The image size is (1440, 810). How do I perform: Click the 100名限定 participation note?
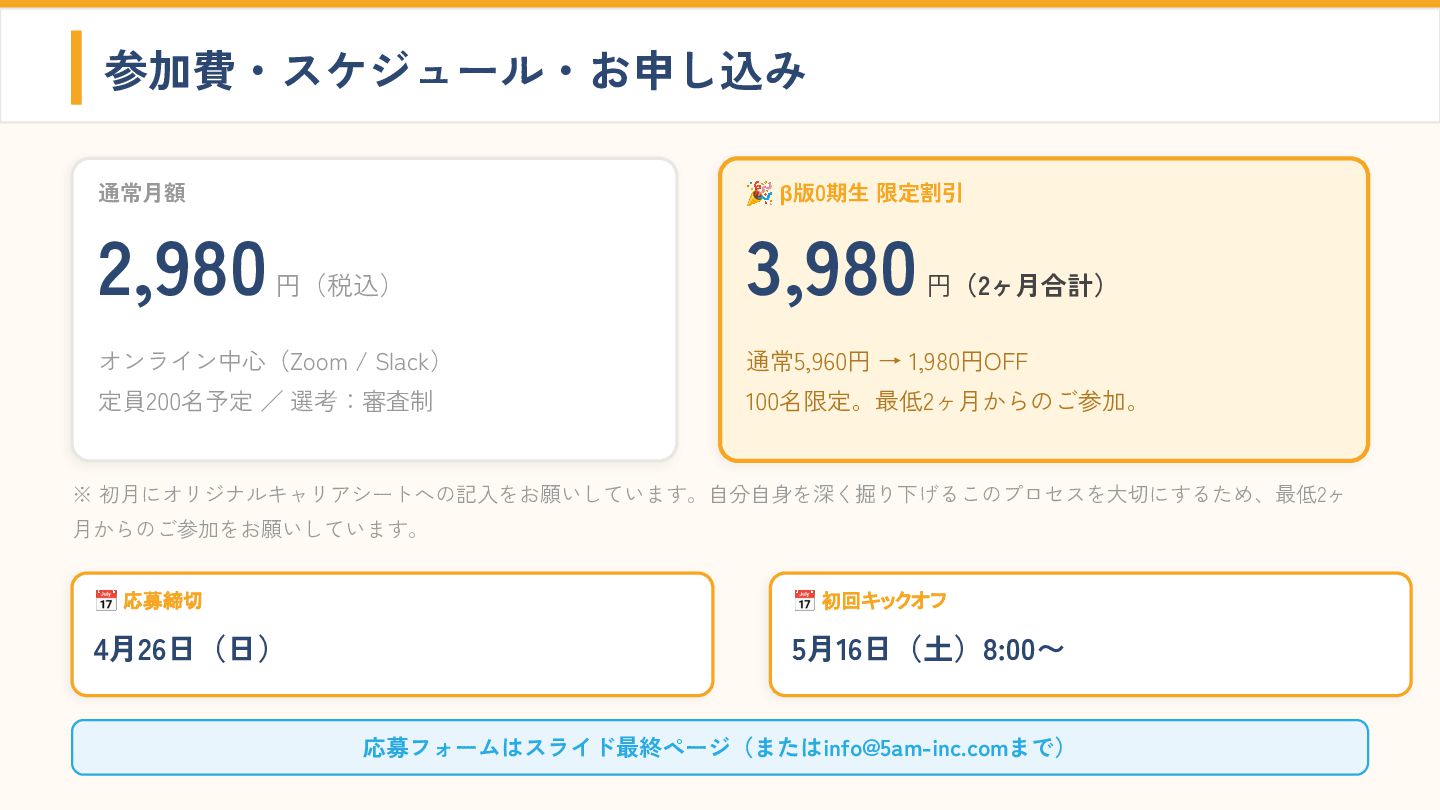point(942,402)
